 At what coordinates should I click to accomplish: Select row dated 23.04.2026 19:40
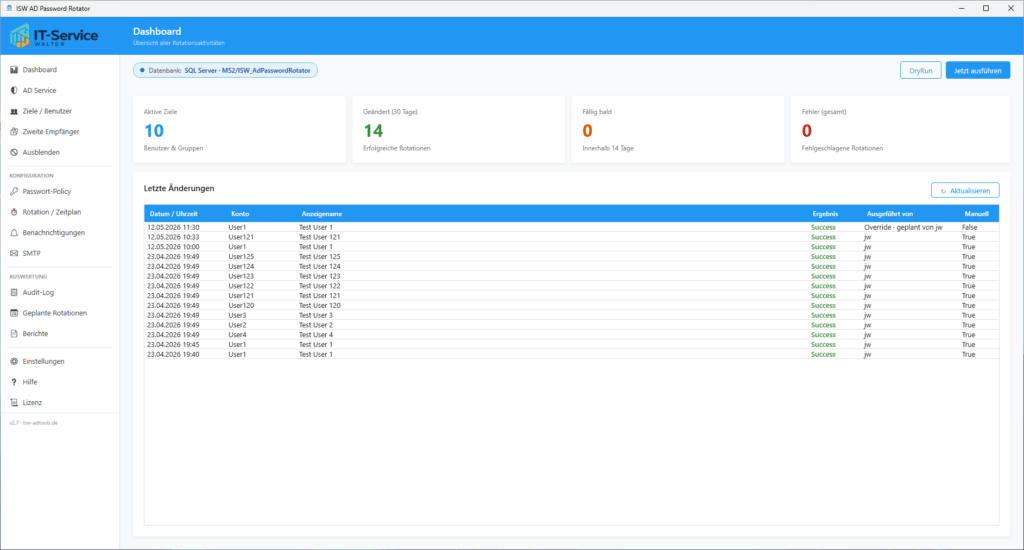(x=571, y=355)
